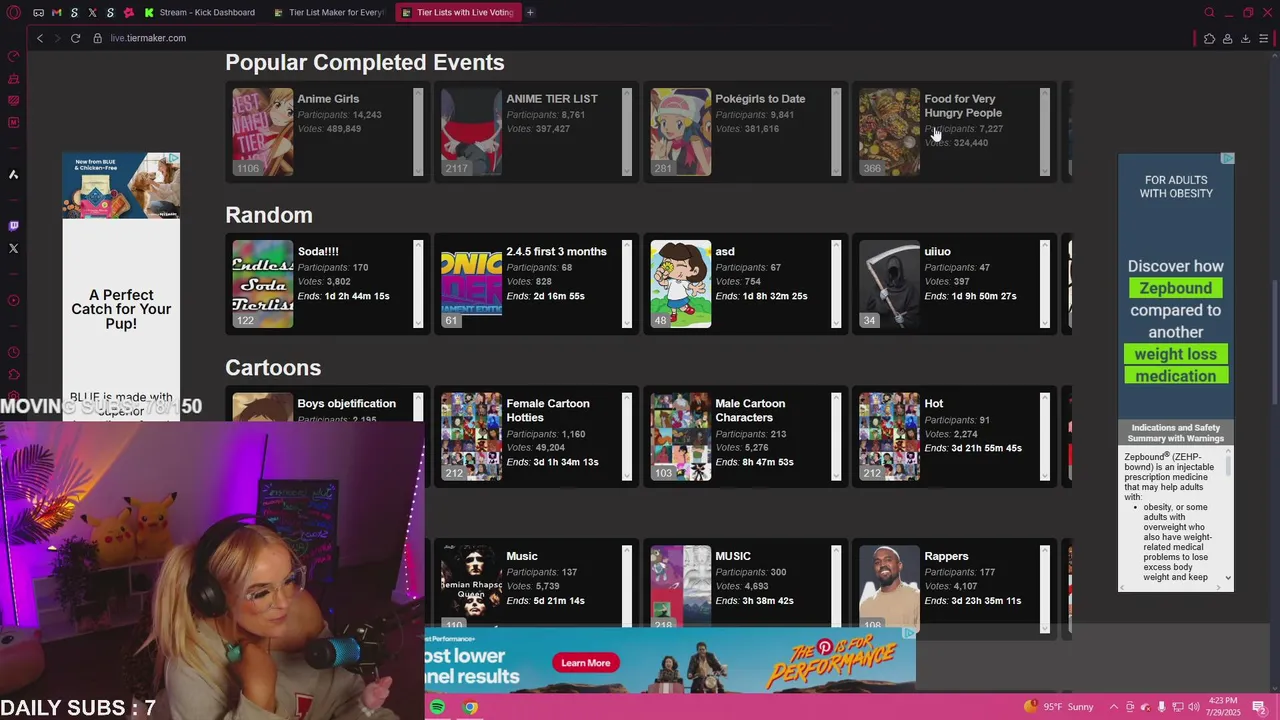Image resolution: width=1280 pixels, height=720 pixels.
Task: Open Food for Very Hungry People event
Action: coord(954,132)
